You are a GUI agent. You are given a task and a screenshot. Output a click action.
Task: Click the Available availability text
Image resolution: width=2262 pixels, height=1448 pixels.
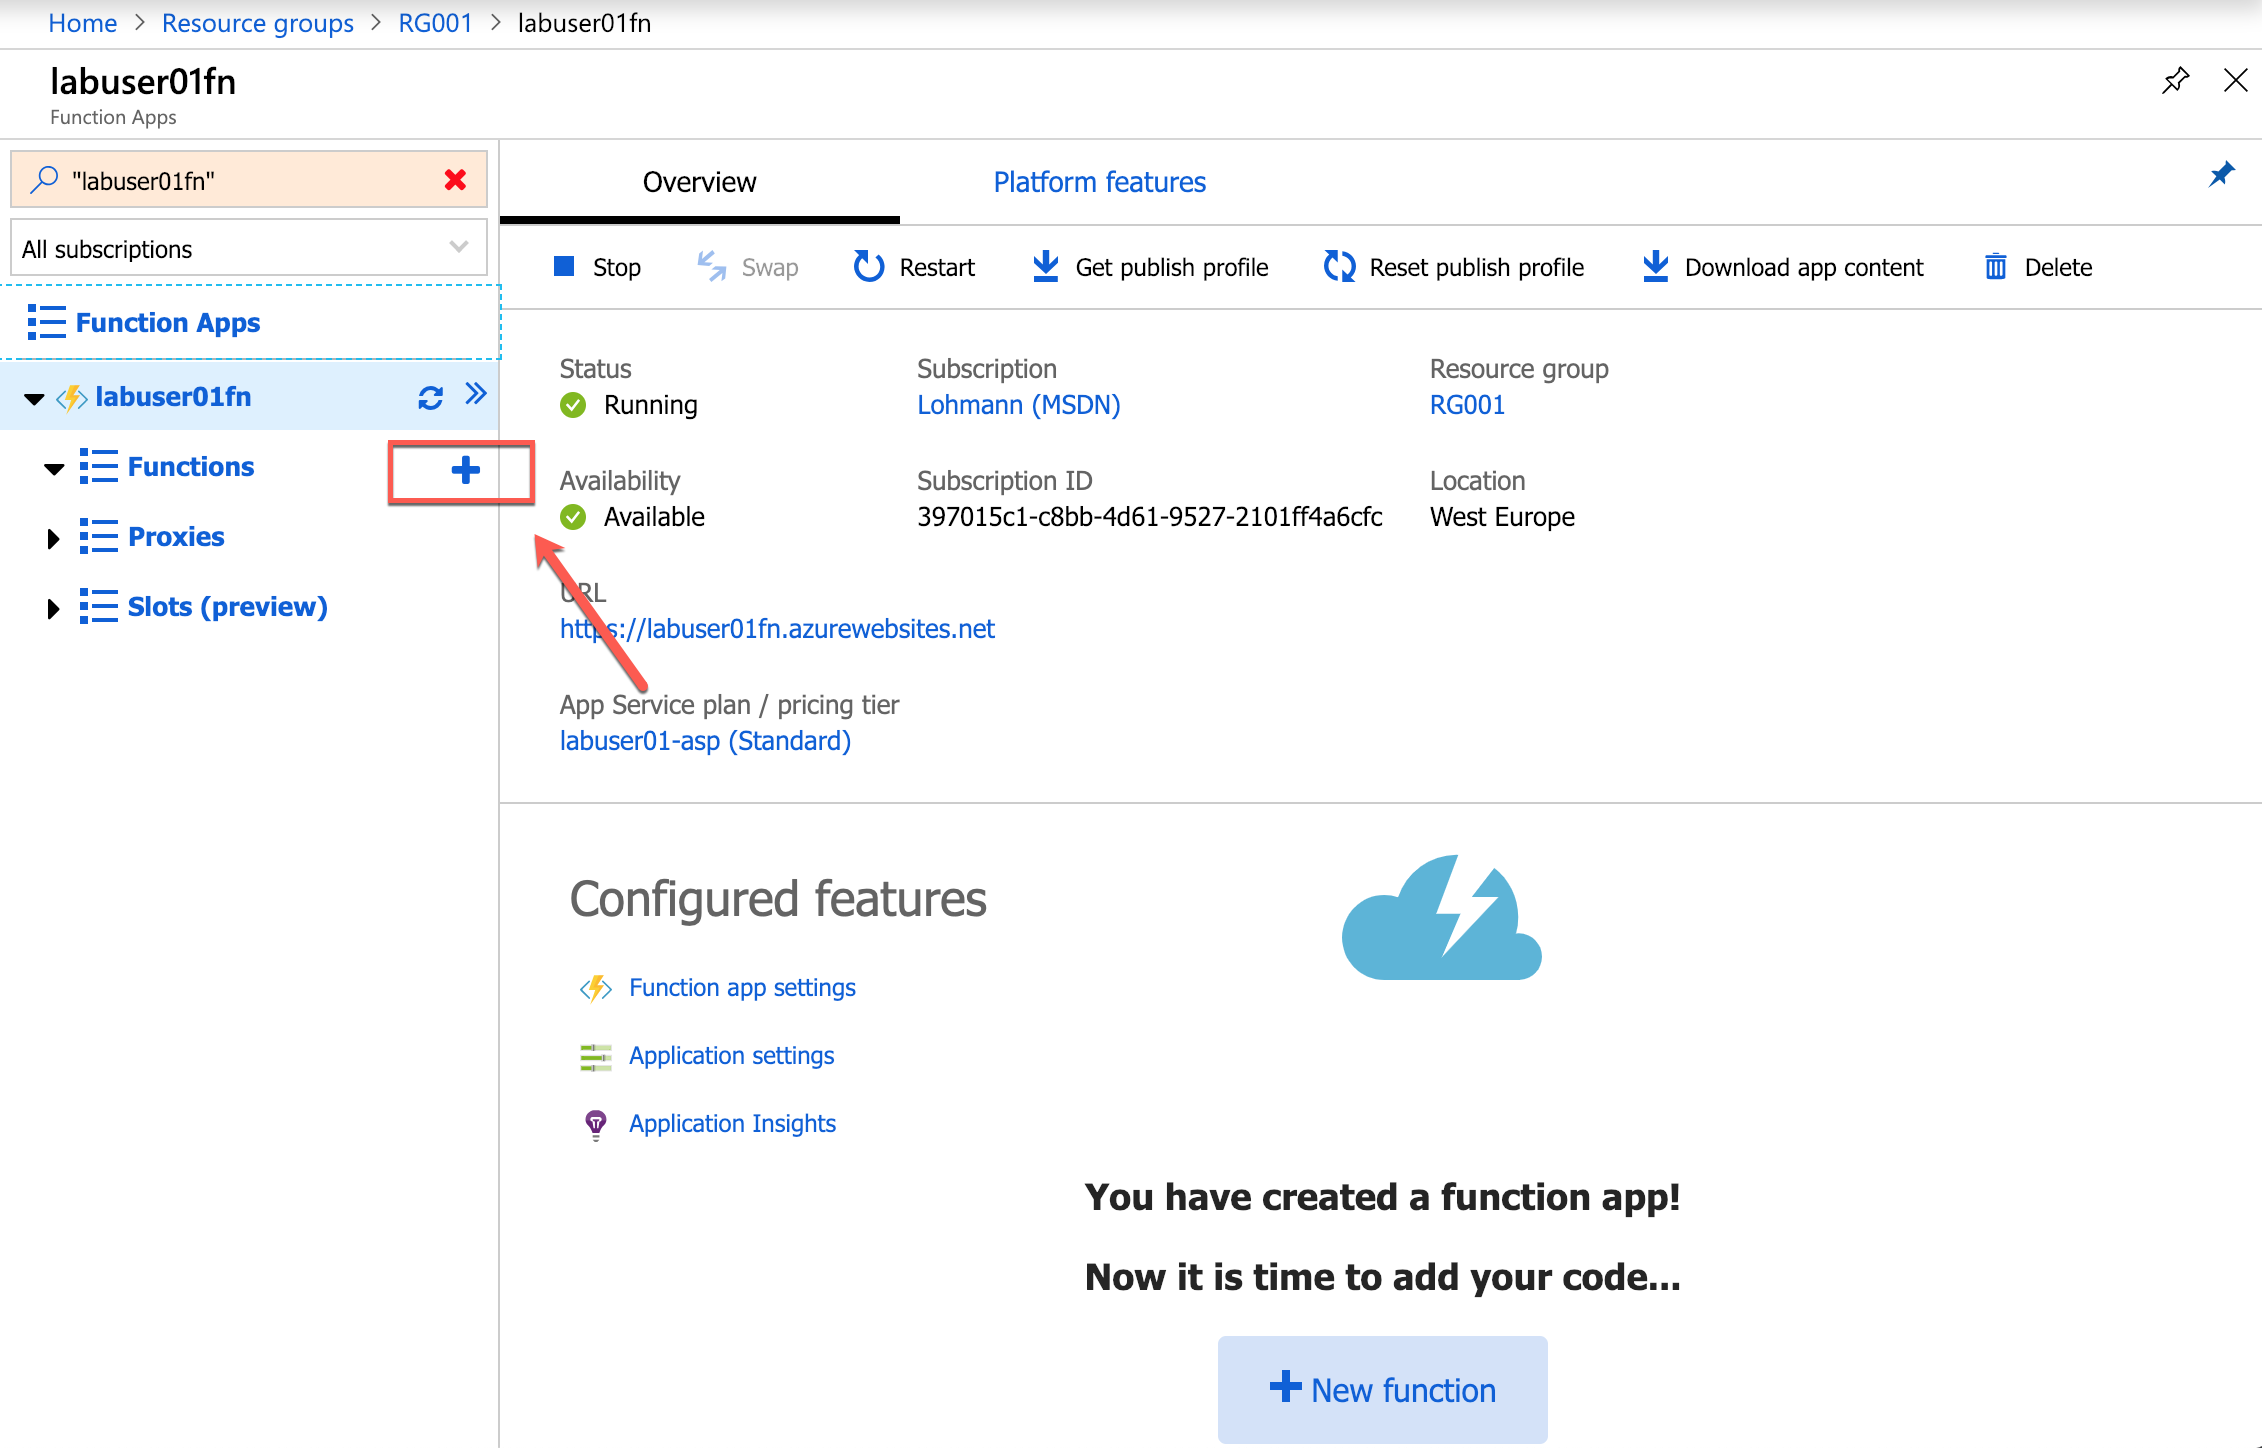pyautogui.click(x=654, y=517)
